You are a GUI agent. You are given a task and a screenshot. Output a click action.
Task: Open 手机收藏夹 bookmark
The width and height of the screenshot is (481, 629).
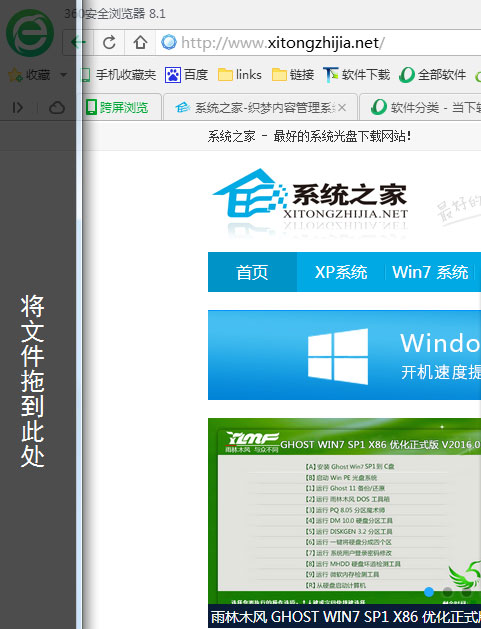[118, 75]
